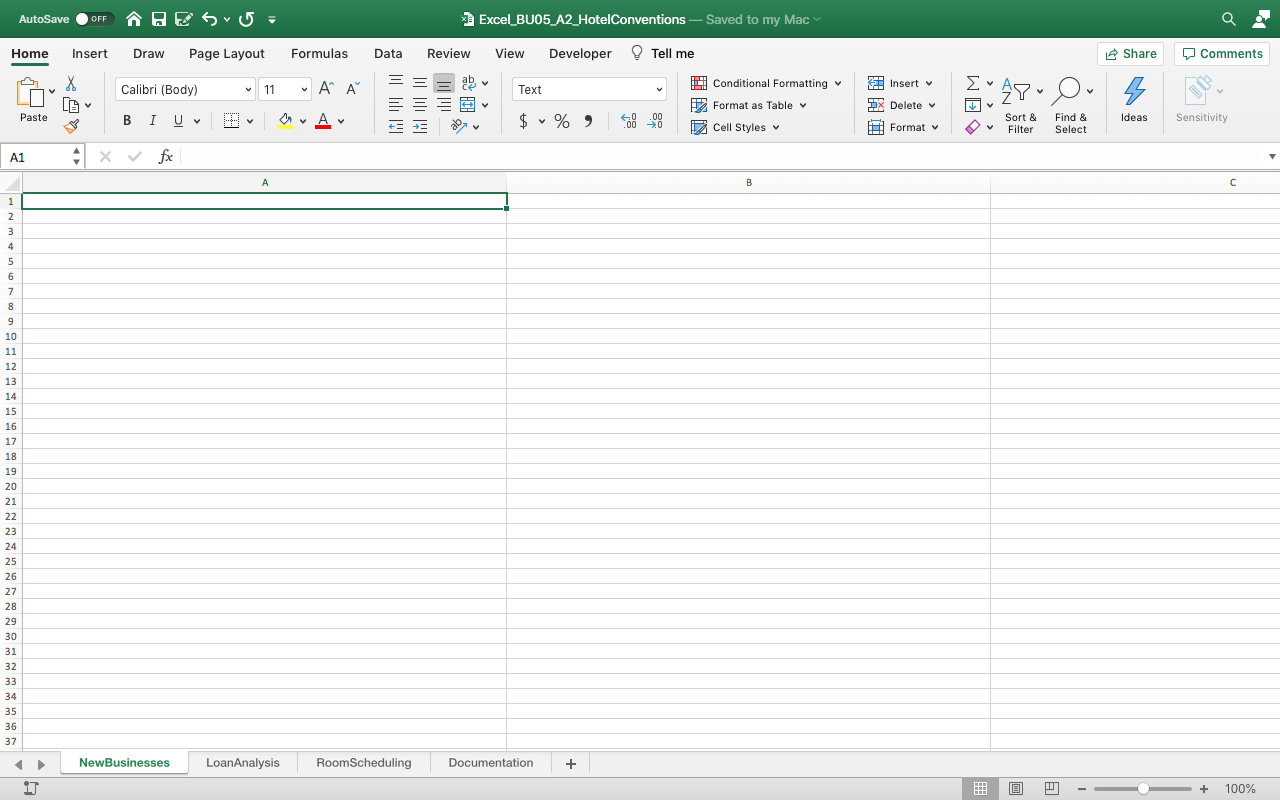This screenshot has height=800, width=1280.
Task: Click the Merge & Center icon
Action: pos(467,105)
